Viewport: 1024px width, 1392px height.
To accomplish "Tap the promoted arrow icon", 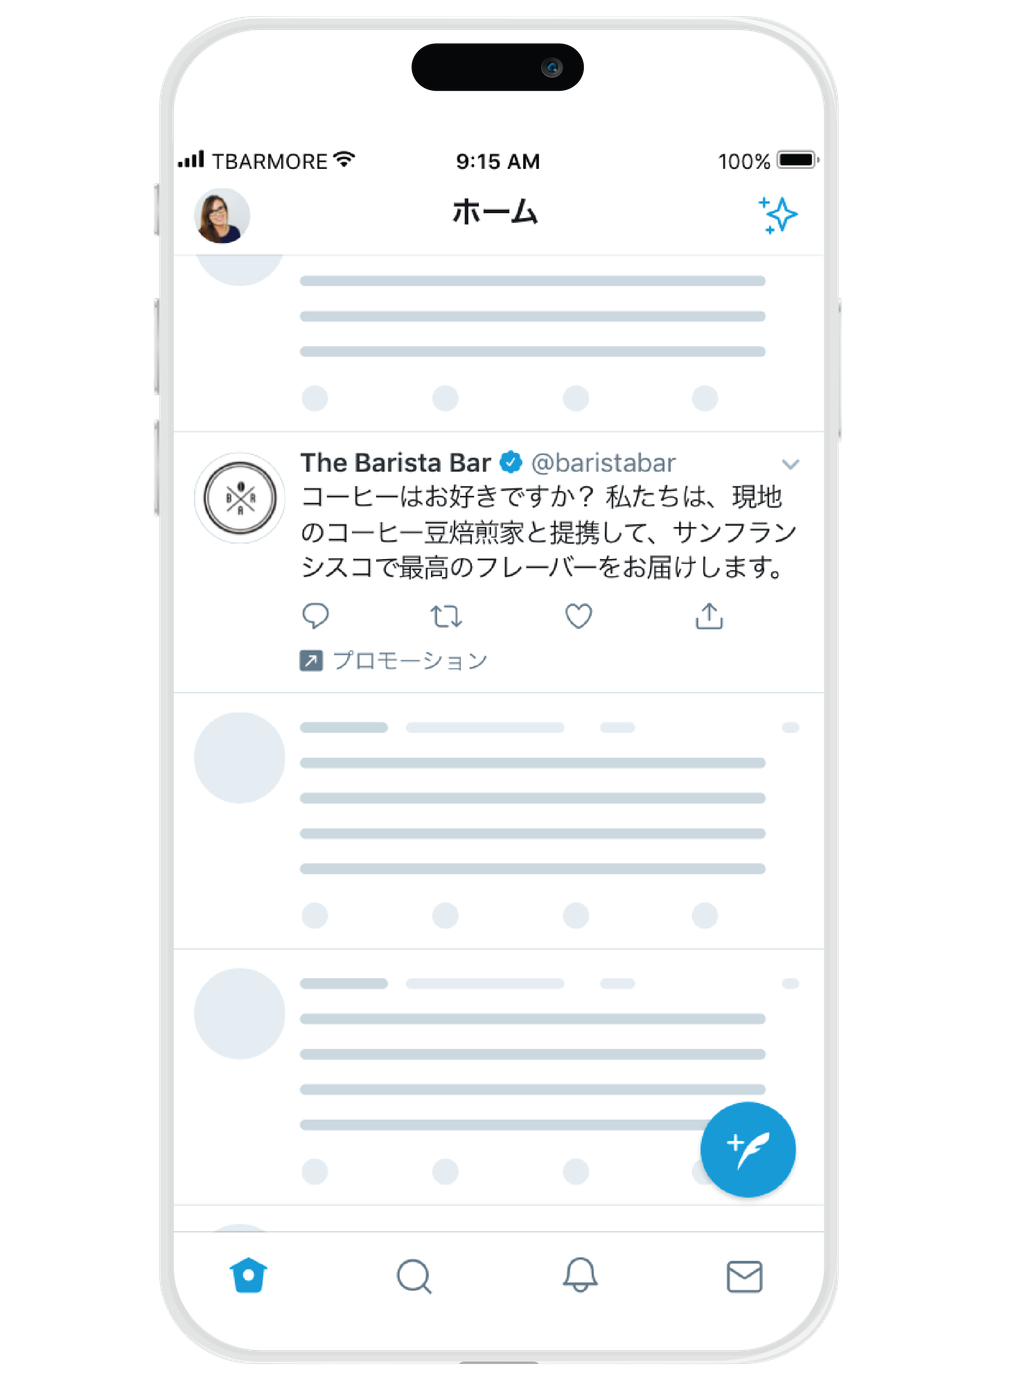I will click(x=311, y=661).
